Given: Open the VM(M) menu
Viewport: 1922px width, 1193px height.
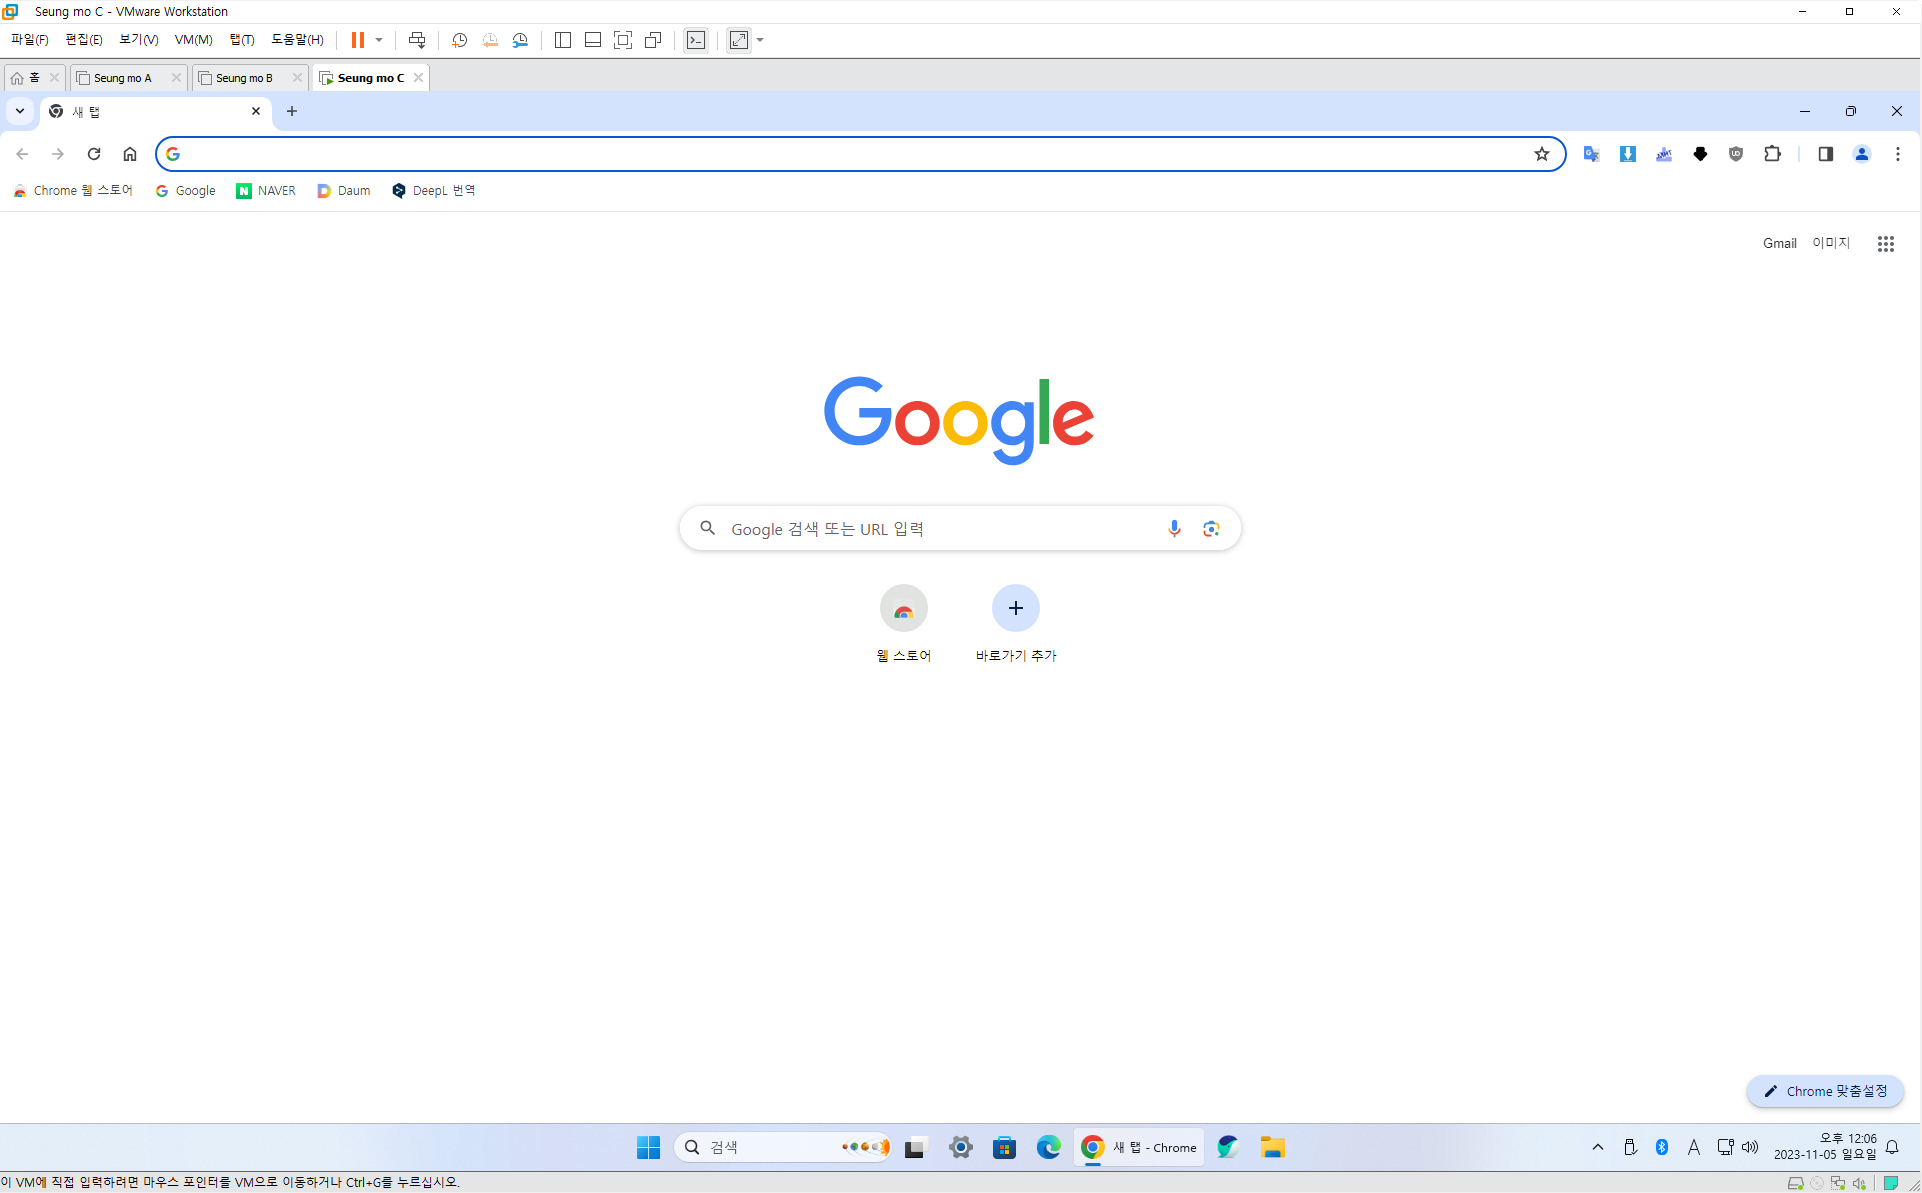Looking at the screenshot, I should tap(193, 40).
